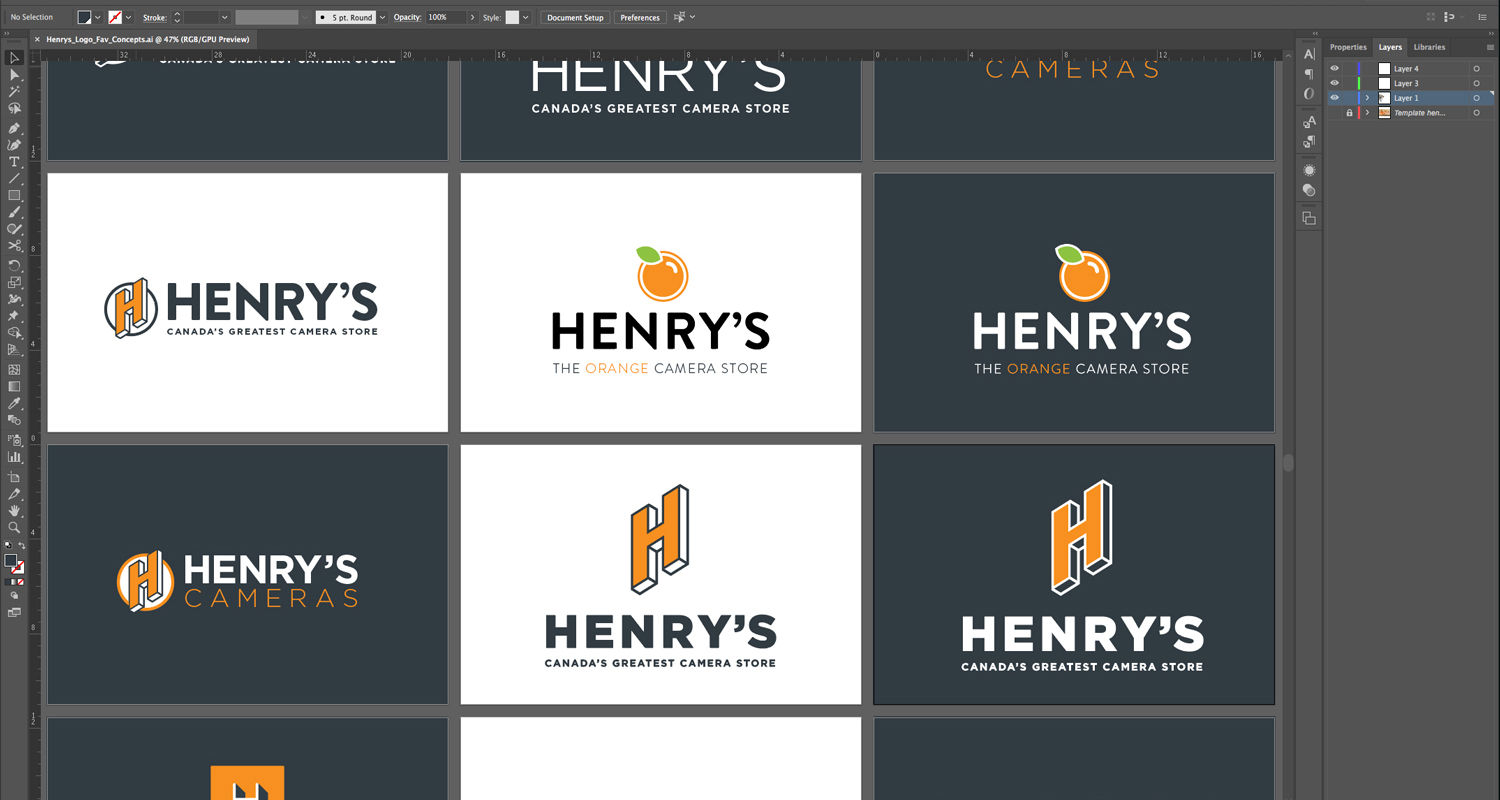
Task: Select the Direct Selection tool
Action: pos(14,75)
